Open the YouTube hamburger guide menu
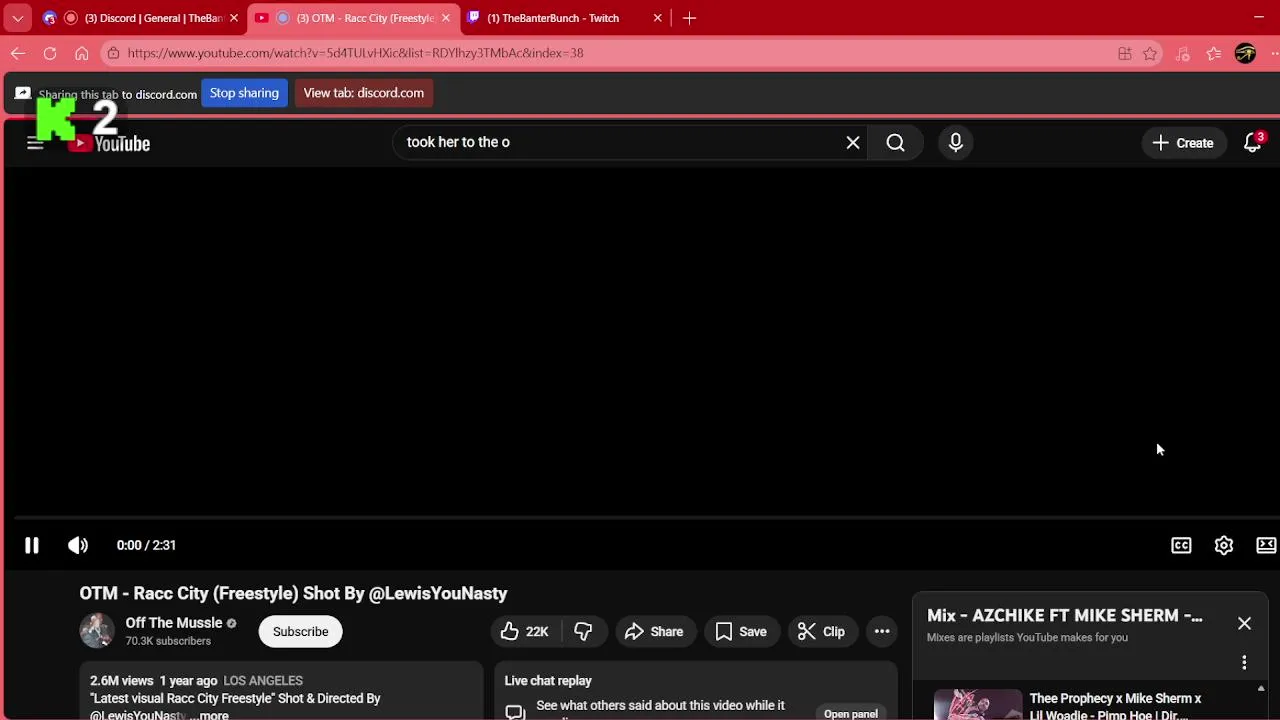 35,143
